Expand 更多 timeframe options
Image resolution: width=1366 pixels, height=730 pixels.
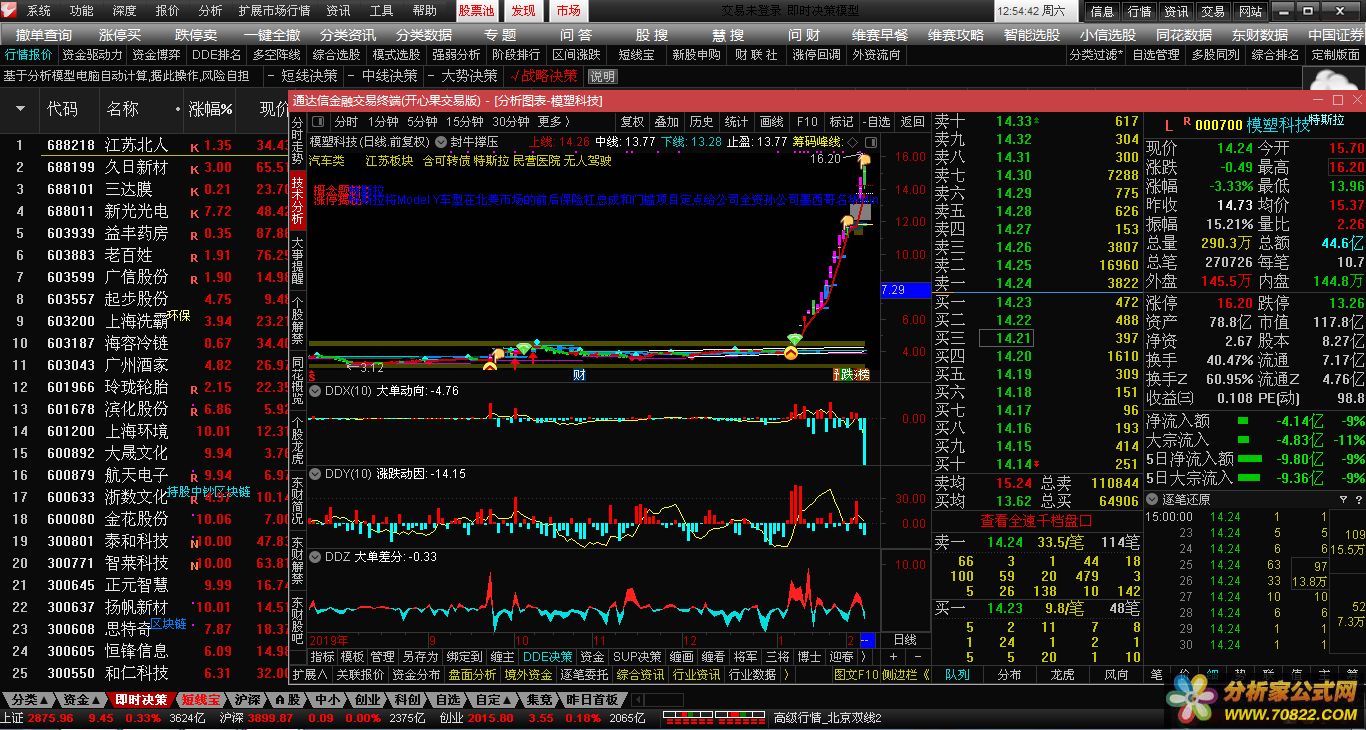[x=555, y=122]
